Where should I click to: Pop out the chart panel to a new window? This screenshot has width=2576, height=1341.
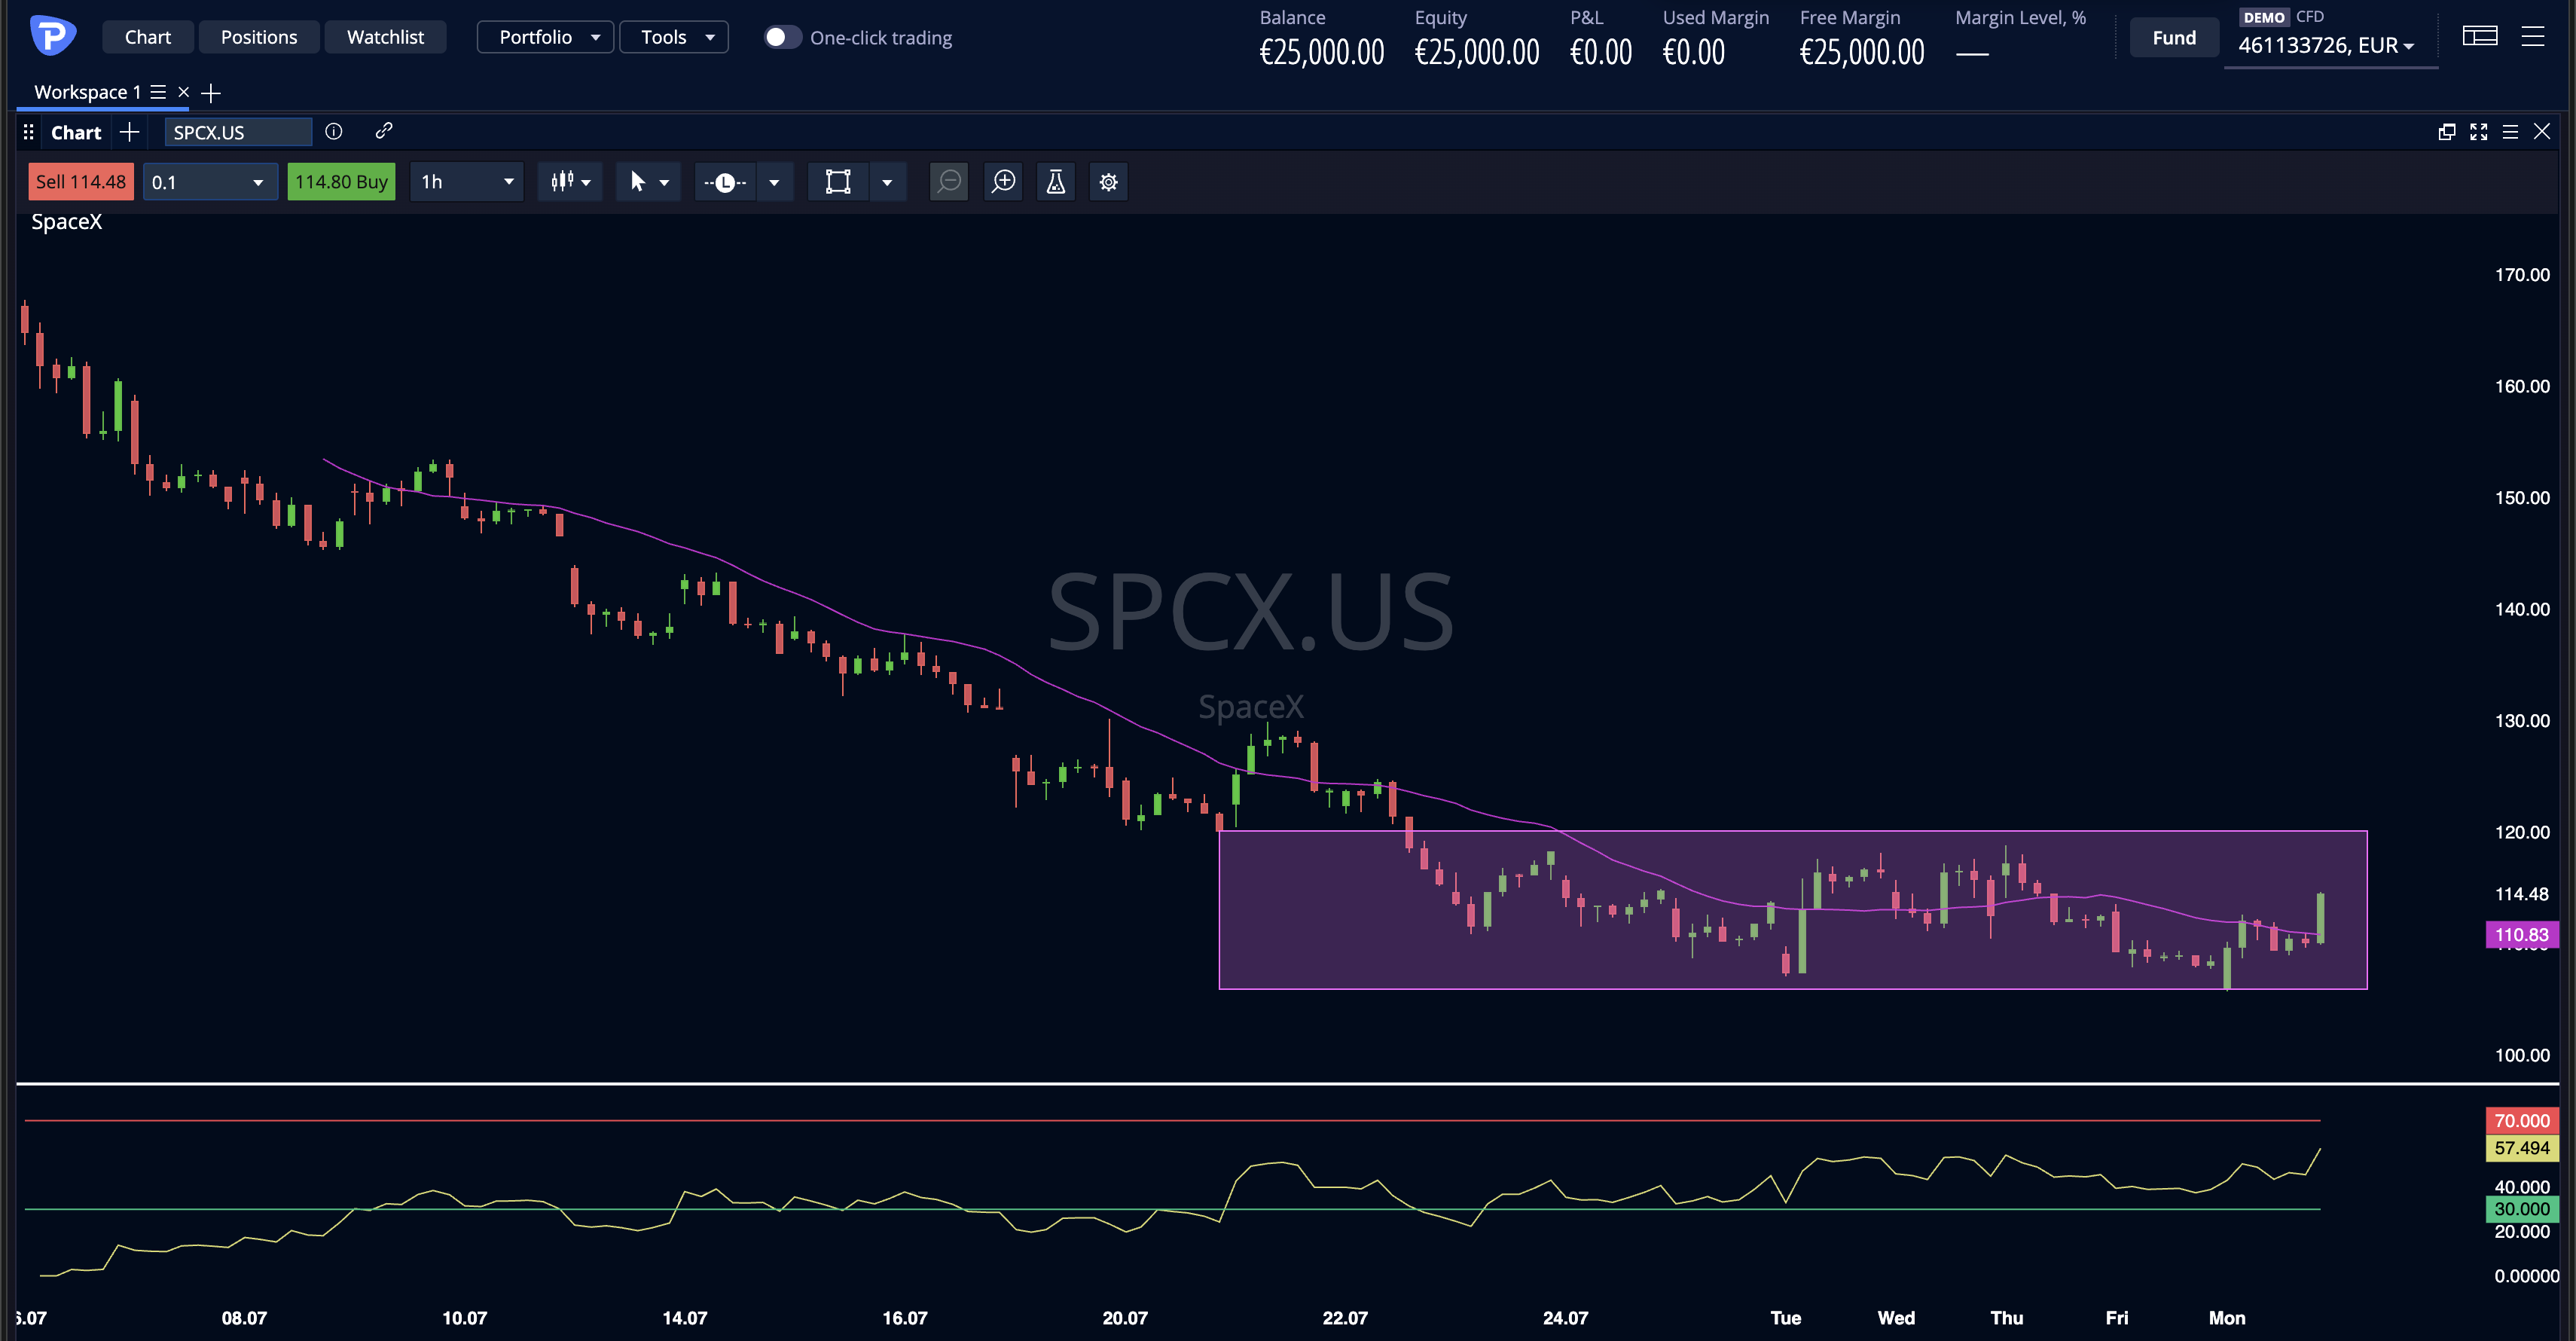(x=2447, y=132)
